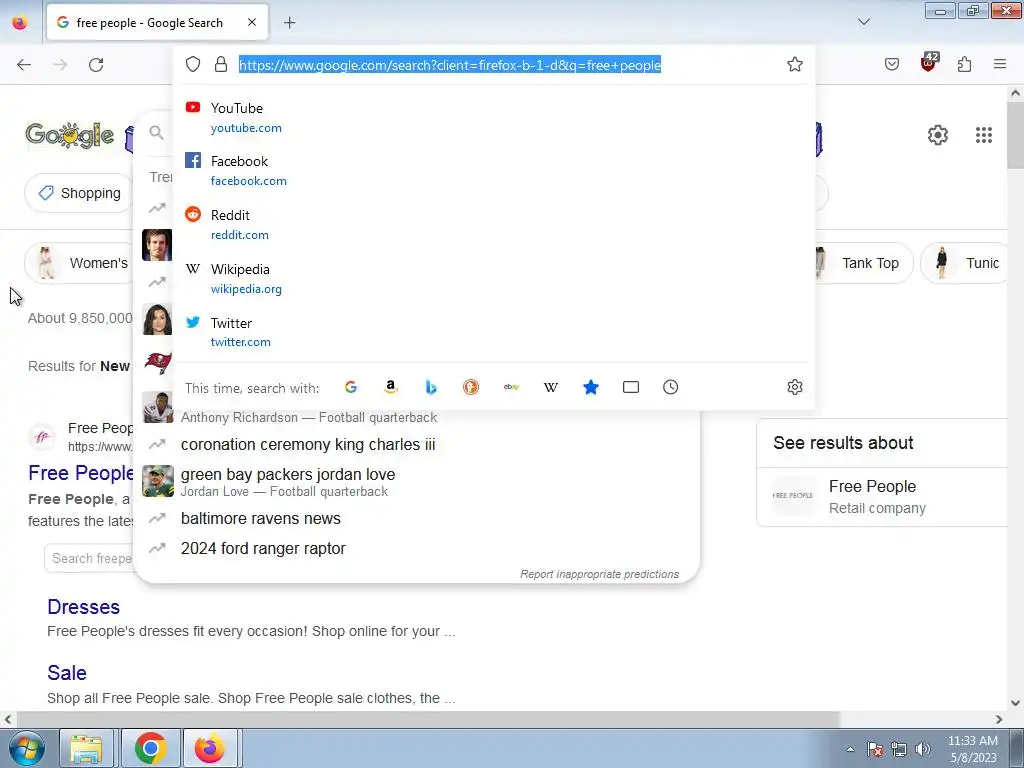The height and width of the screenshot is (768, 1024).
Task: Click Anthony Richardson thumbnail in suggestions
Action: 158,408
